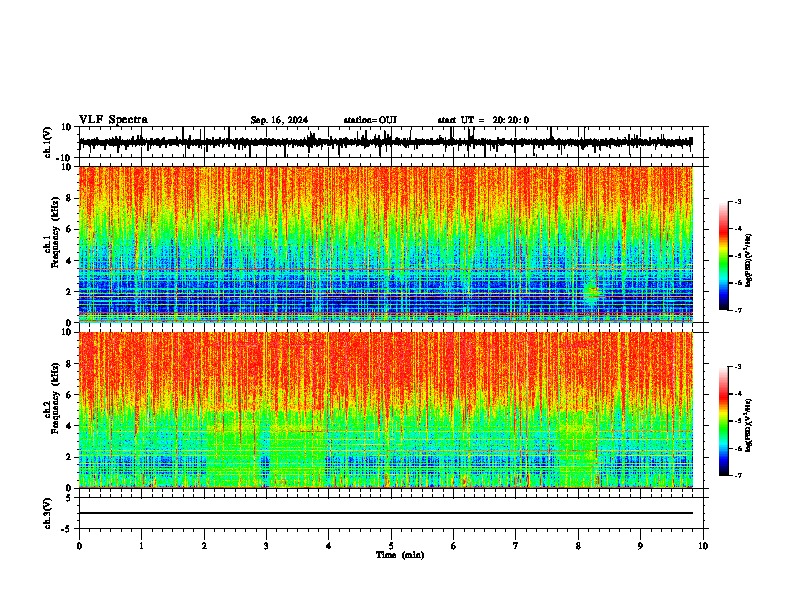Viewport: 792px width, 612px height.
Task: Click the 'Time (min)' axis label
Action: click(400, 555)
